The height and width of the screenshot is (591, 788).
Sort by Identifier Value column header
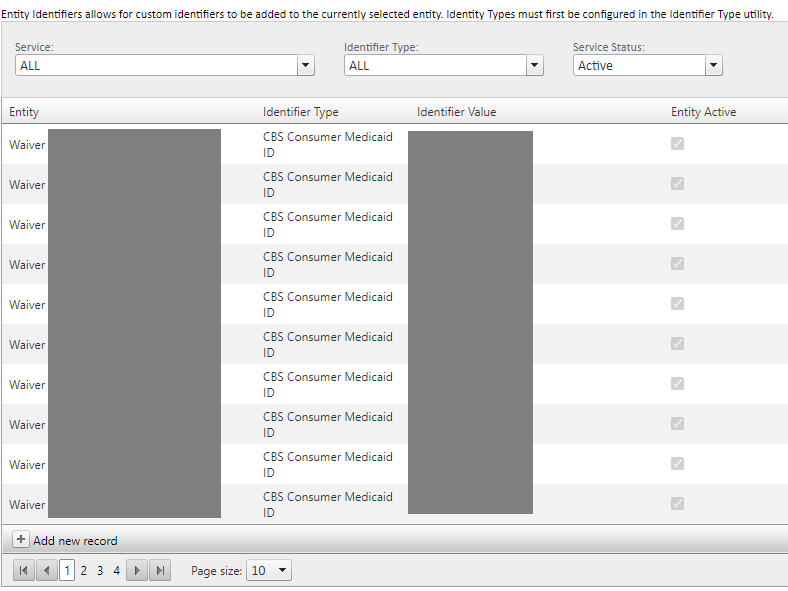coord(456,112)
